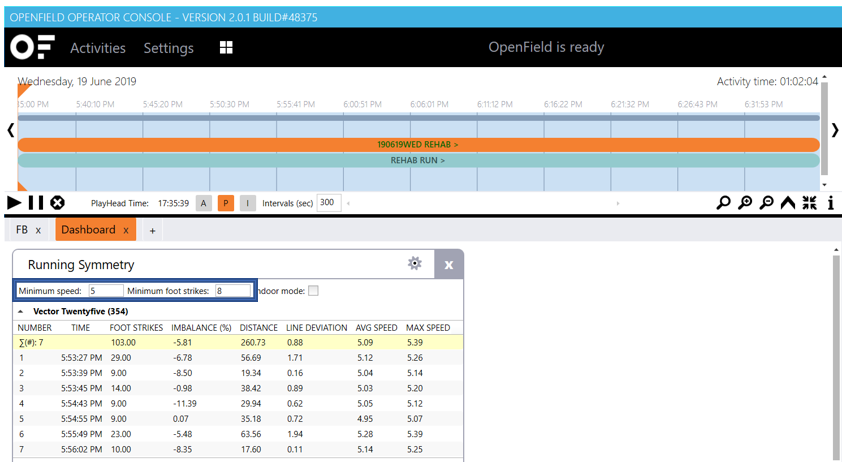Click the horizontal slider left arrow
The image size is (842, 468).
point(349,203)
